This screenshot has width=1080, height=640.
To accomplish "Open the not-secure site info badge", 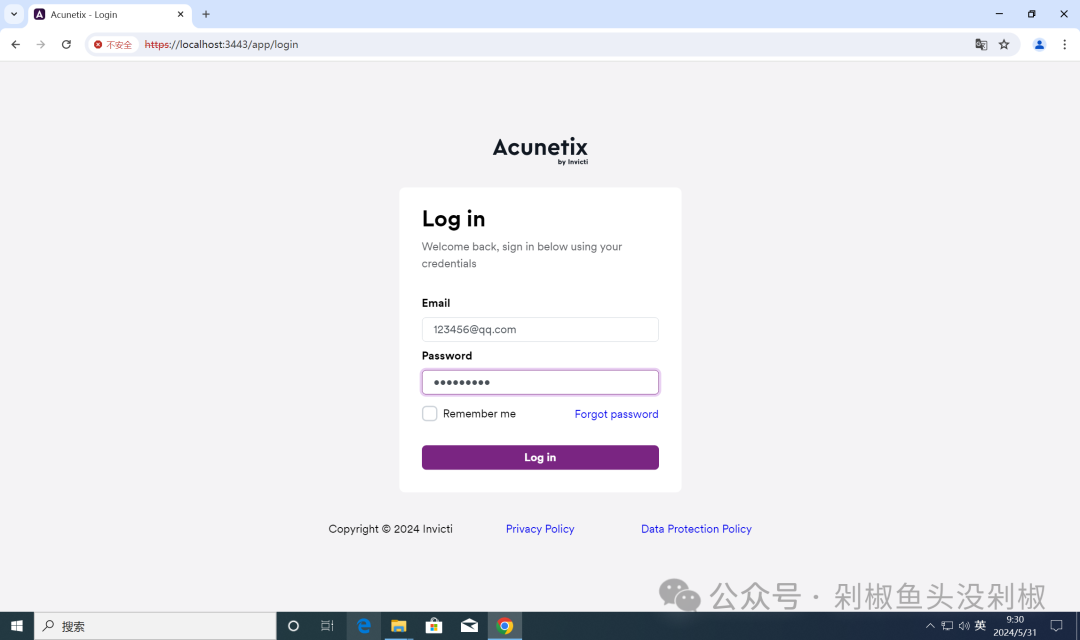I will pyautogui.click(x=113, y=45).
